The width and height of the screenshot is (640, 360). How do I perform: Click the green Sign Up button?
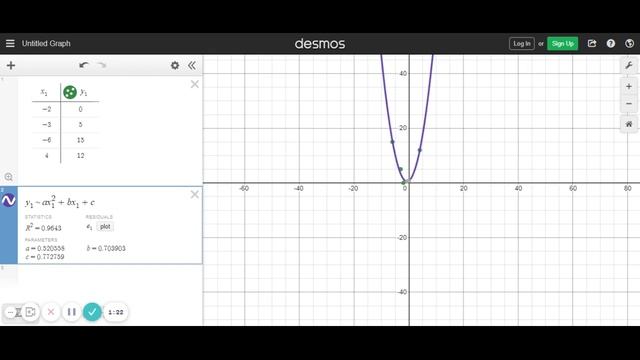pyautogui.click(x=562, y=44)
